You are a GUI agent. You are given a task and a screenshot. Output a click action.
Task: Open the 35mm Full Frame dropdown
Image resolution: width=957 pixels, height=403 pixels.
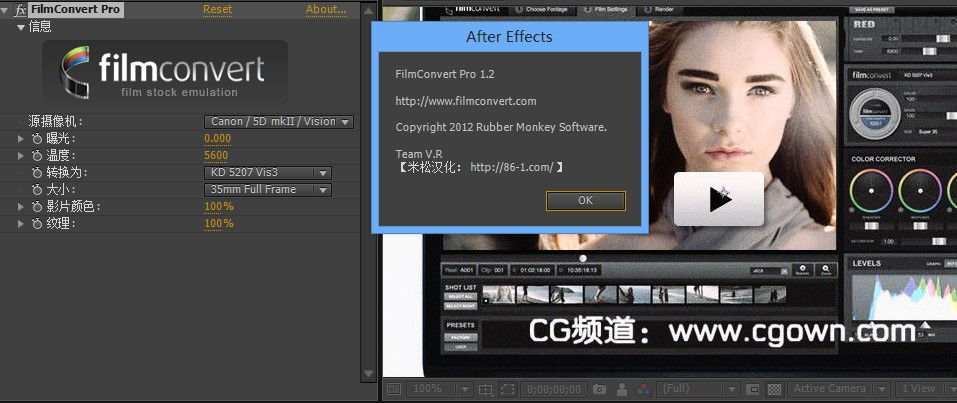[x=268, y=190]
